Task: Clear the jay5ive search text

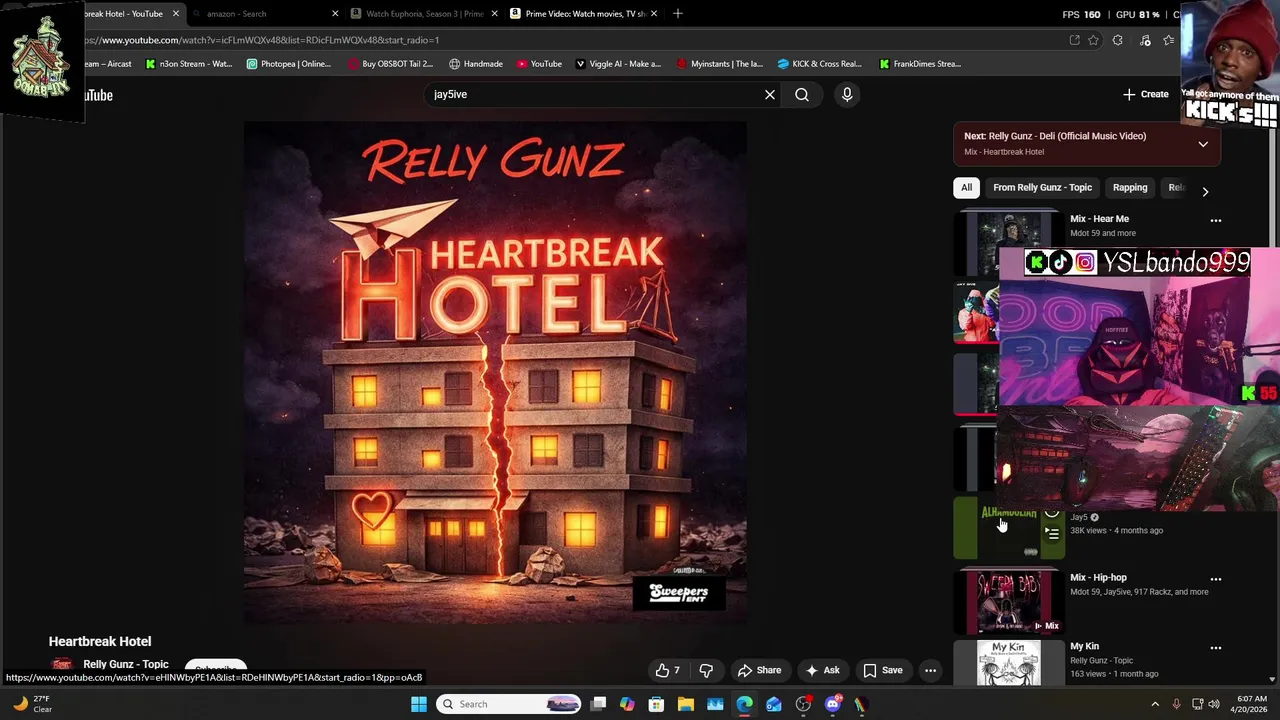Action: [770, 95]
